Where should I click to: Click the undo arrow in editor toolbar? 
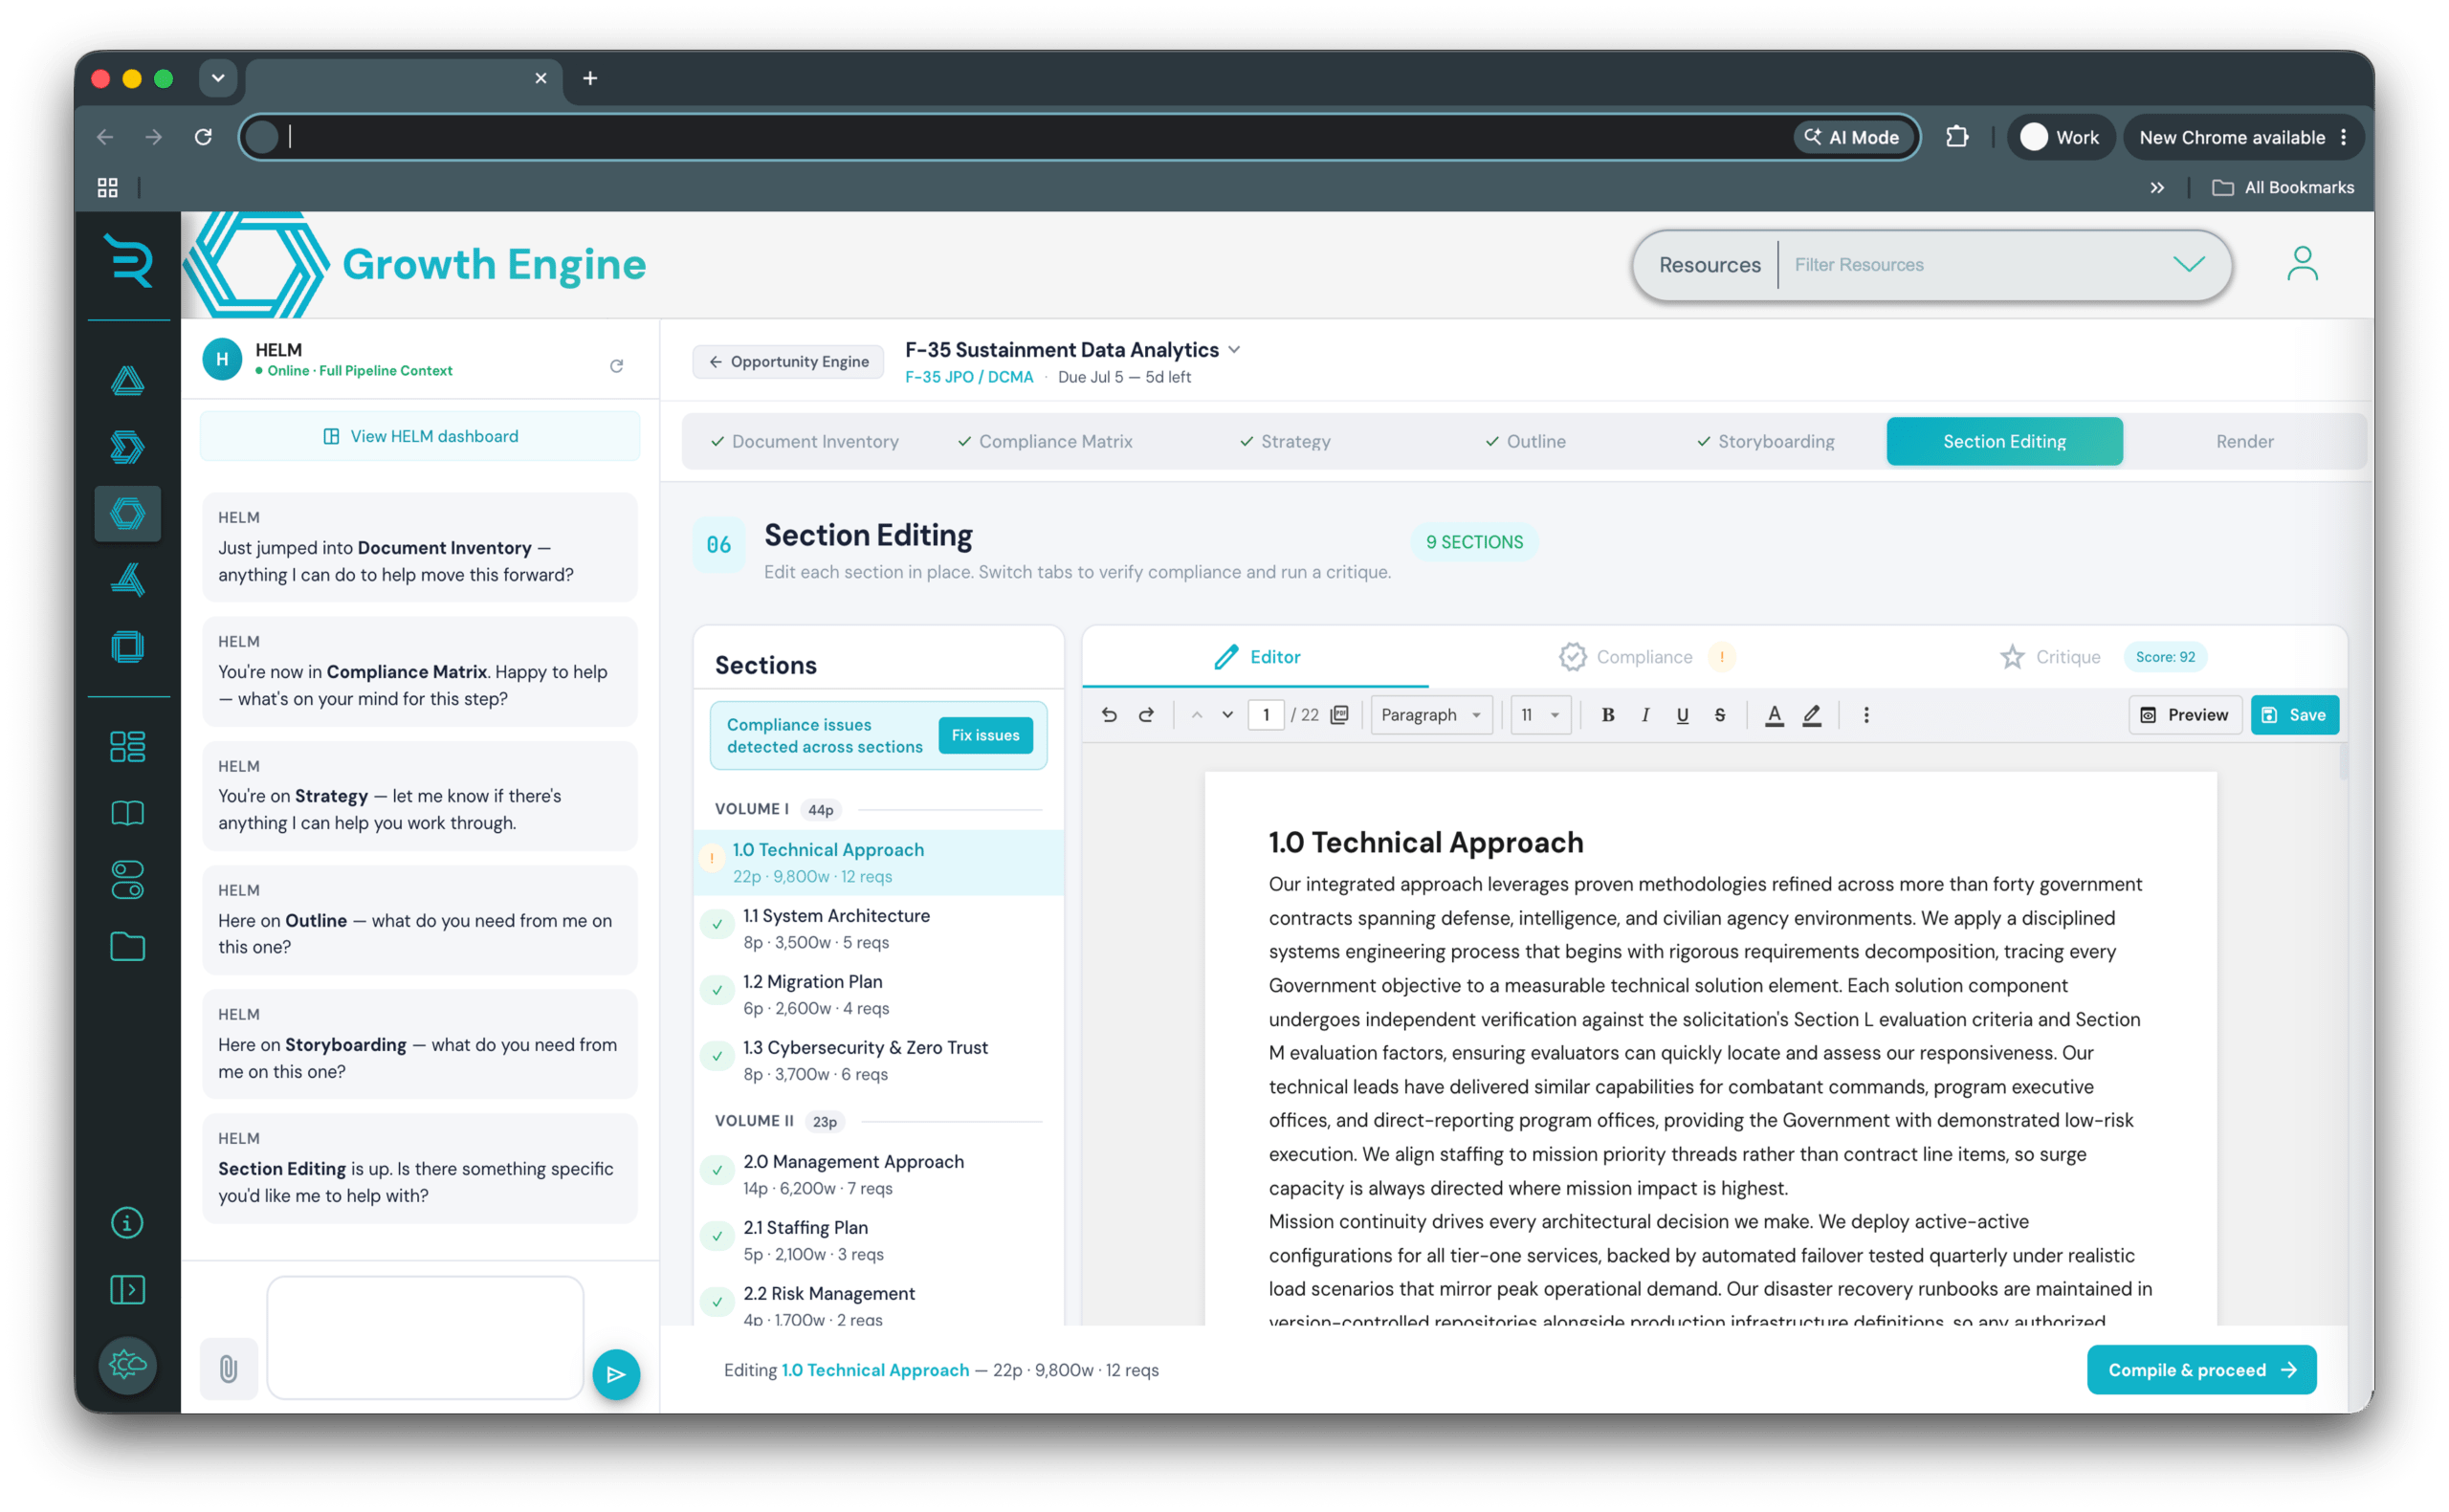(x=1109, y=714)
